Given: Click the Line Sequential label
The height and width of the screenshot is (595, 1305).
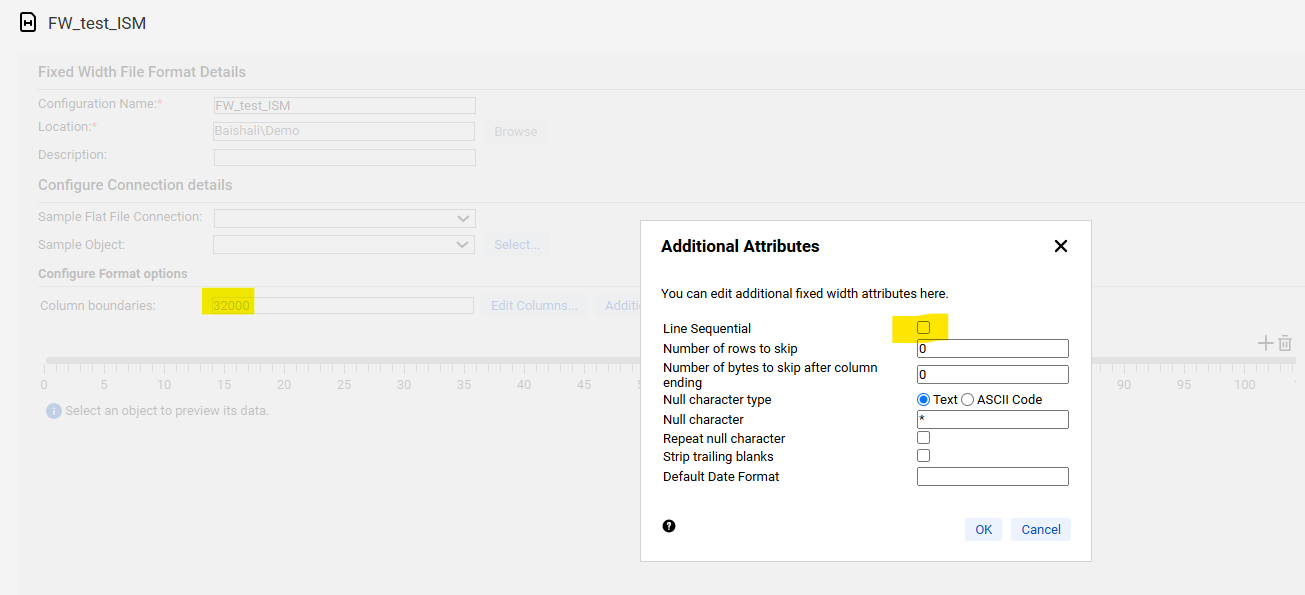Looking at the screenshot, I should (x=707, y=329).
